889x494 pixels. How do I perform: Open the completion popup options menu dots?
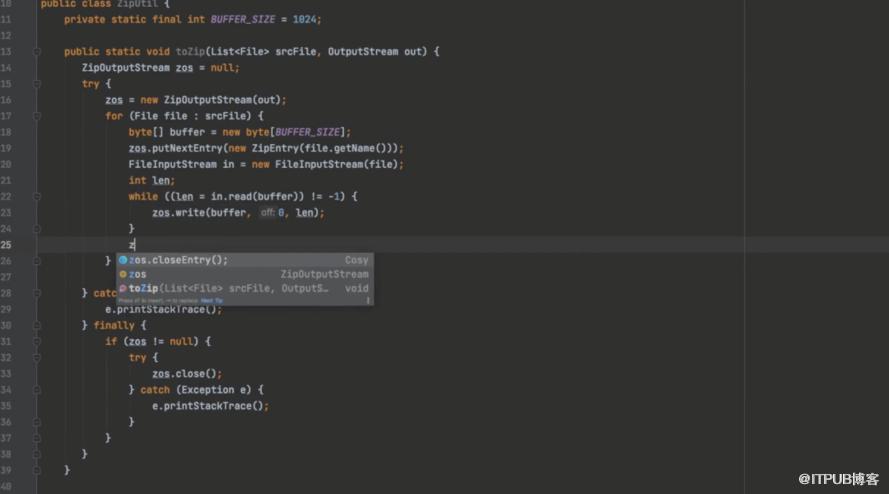(x=367, y=300)
